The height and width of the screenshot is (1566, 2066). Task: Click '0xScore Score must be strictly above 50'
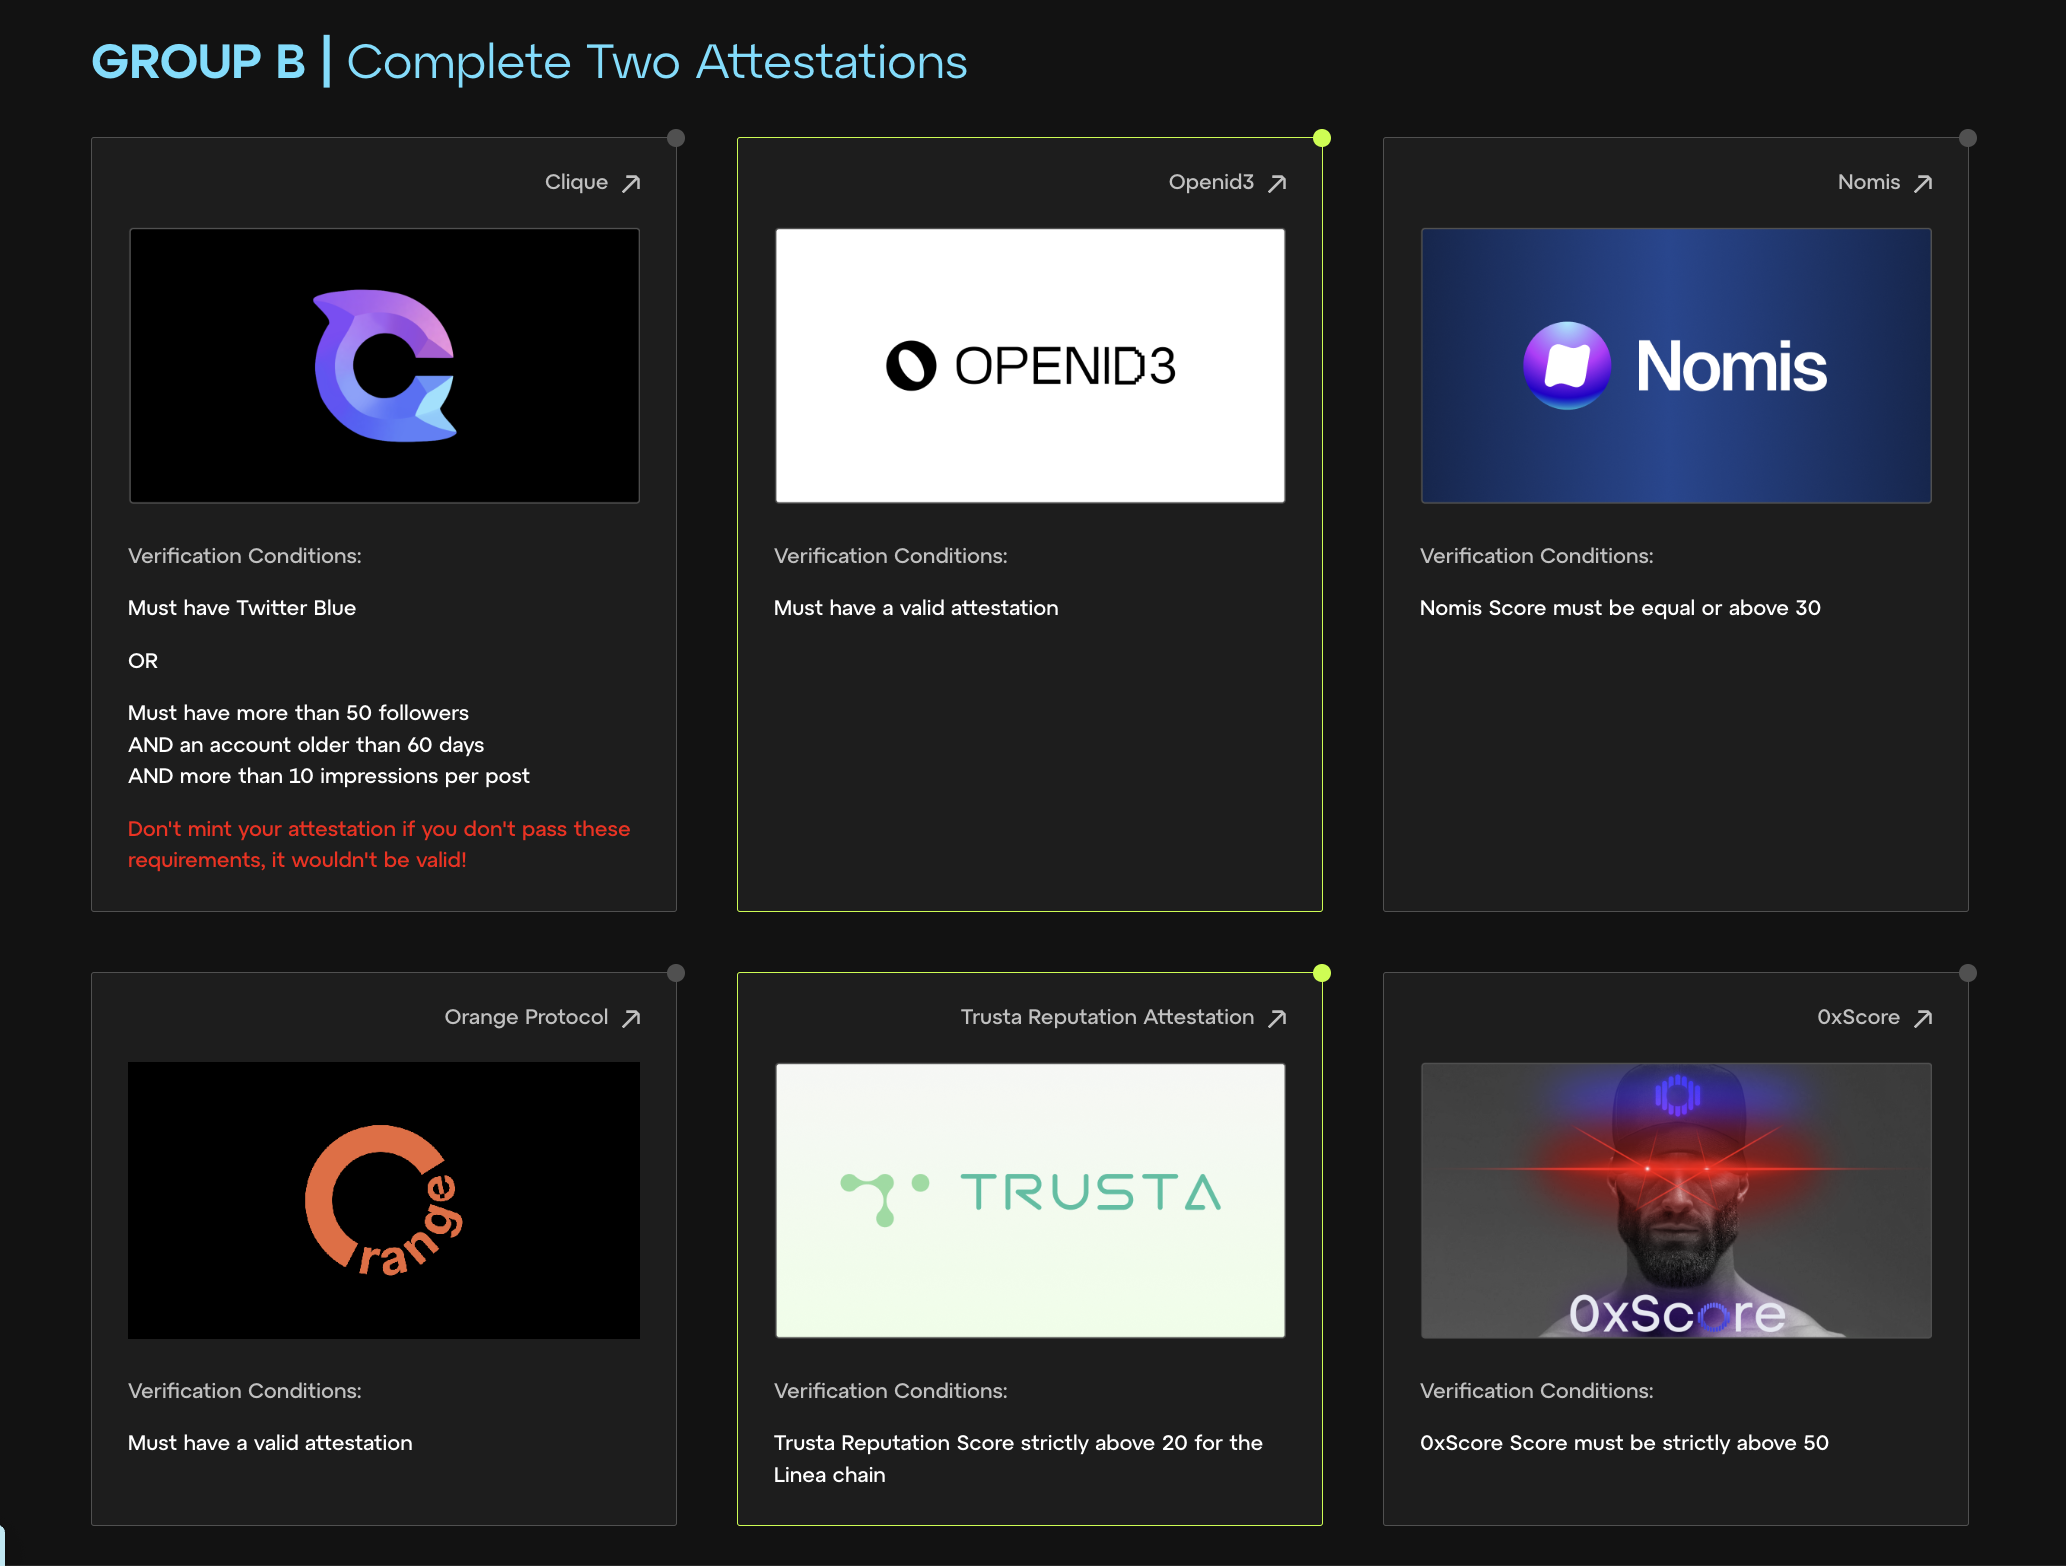(x=1624, y=1443)
